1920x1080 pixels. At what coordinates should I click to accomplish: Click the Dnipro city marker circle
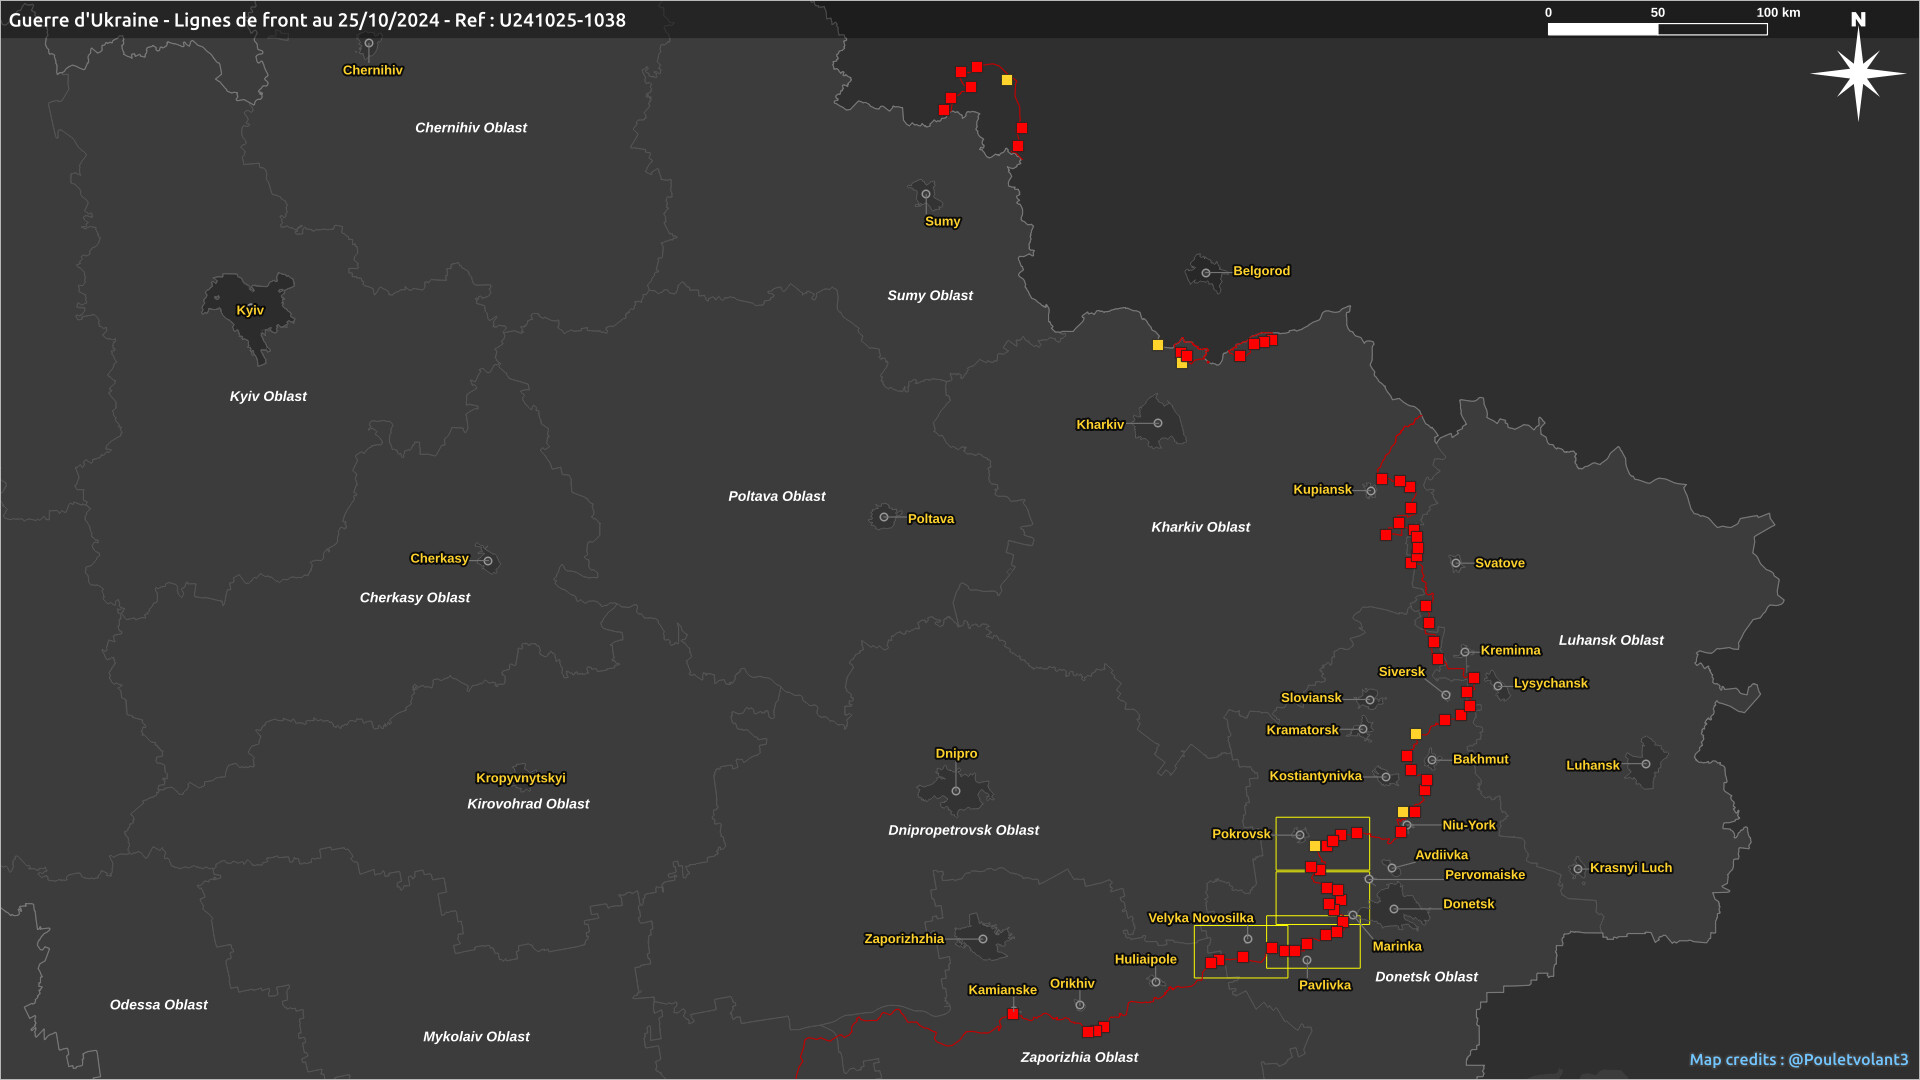[956, 791]
